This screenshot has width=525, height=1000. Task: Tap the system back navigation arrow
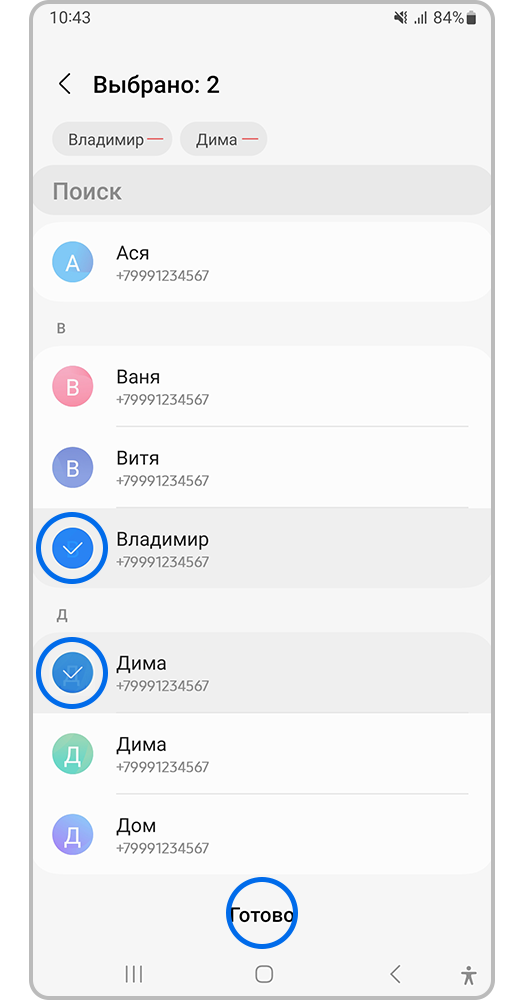click(395, 974)
